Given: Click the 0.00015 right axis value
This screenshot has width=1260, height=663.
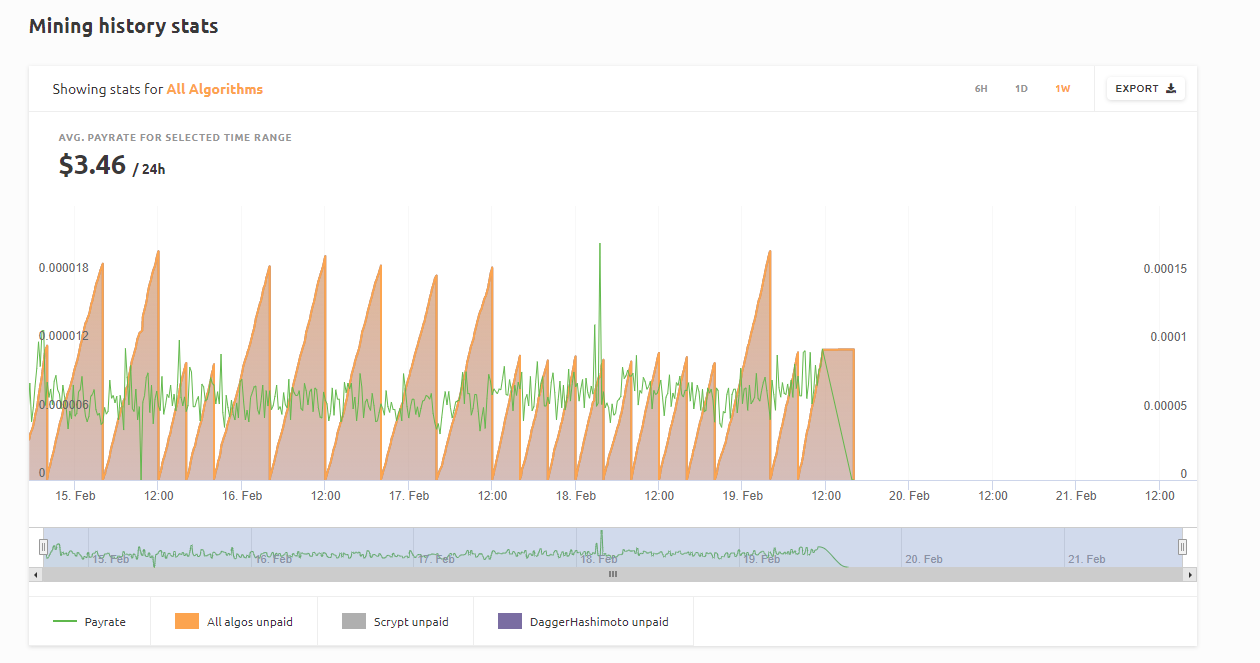Looking at the screenshot, I should (x=1165, y=269).
